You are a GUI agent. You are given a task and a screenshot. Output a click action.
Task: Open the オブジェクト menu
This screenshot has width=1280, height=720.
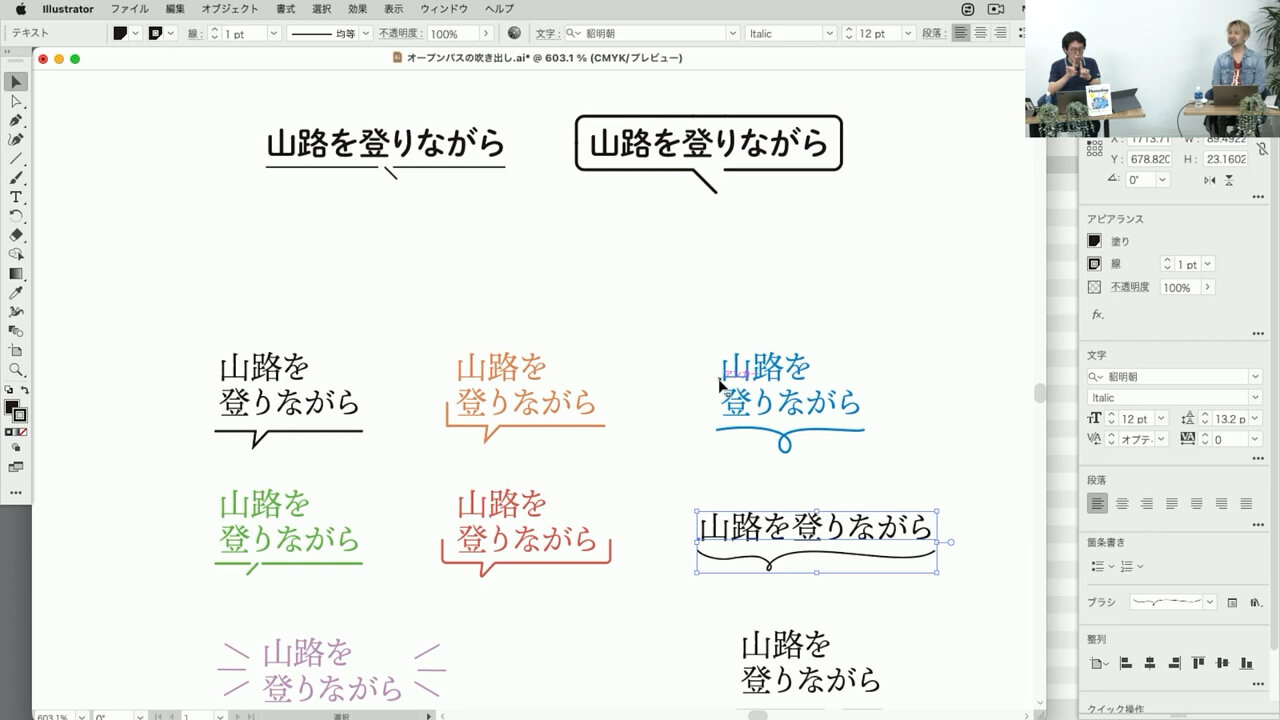pyautogui.click(x=230, y=9)
